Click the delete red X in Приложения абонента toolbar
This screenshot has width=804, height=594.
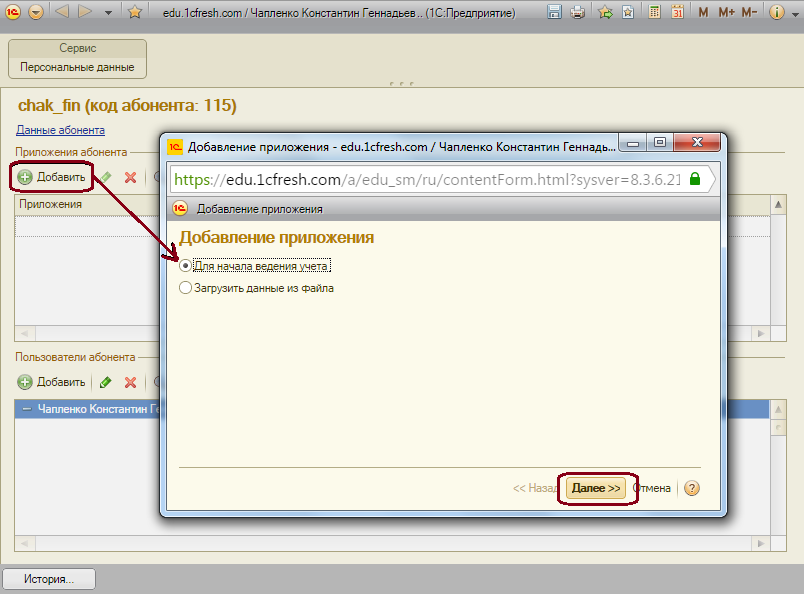(130, 177)
